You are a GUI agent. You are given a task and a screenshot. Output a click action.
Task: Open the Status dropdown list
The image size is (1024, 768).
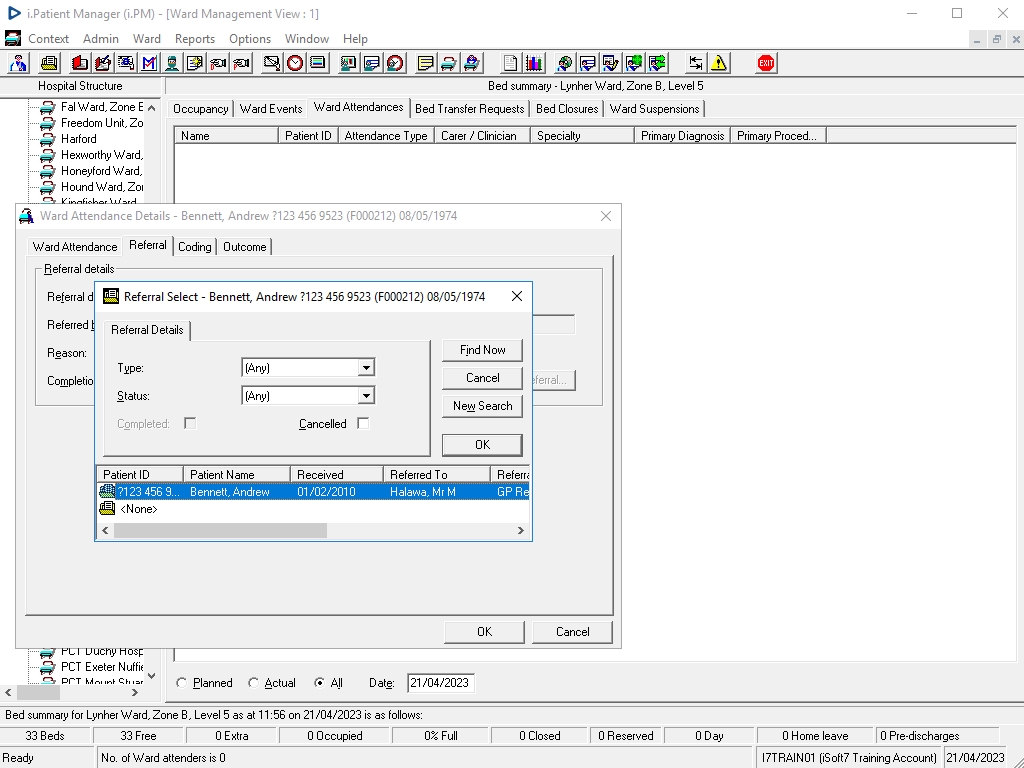366,396
